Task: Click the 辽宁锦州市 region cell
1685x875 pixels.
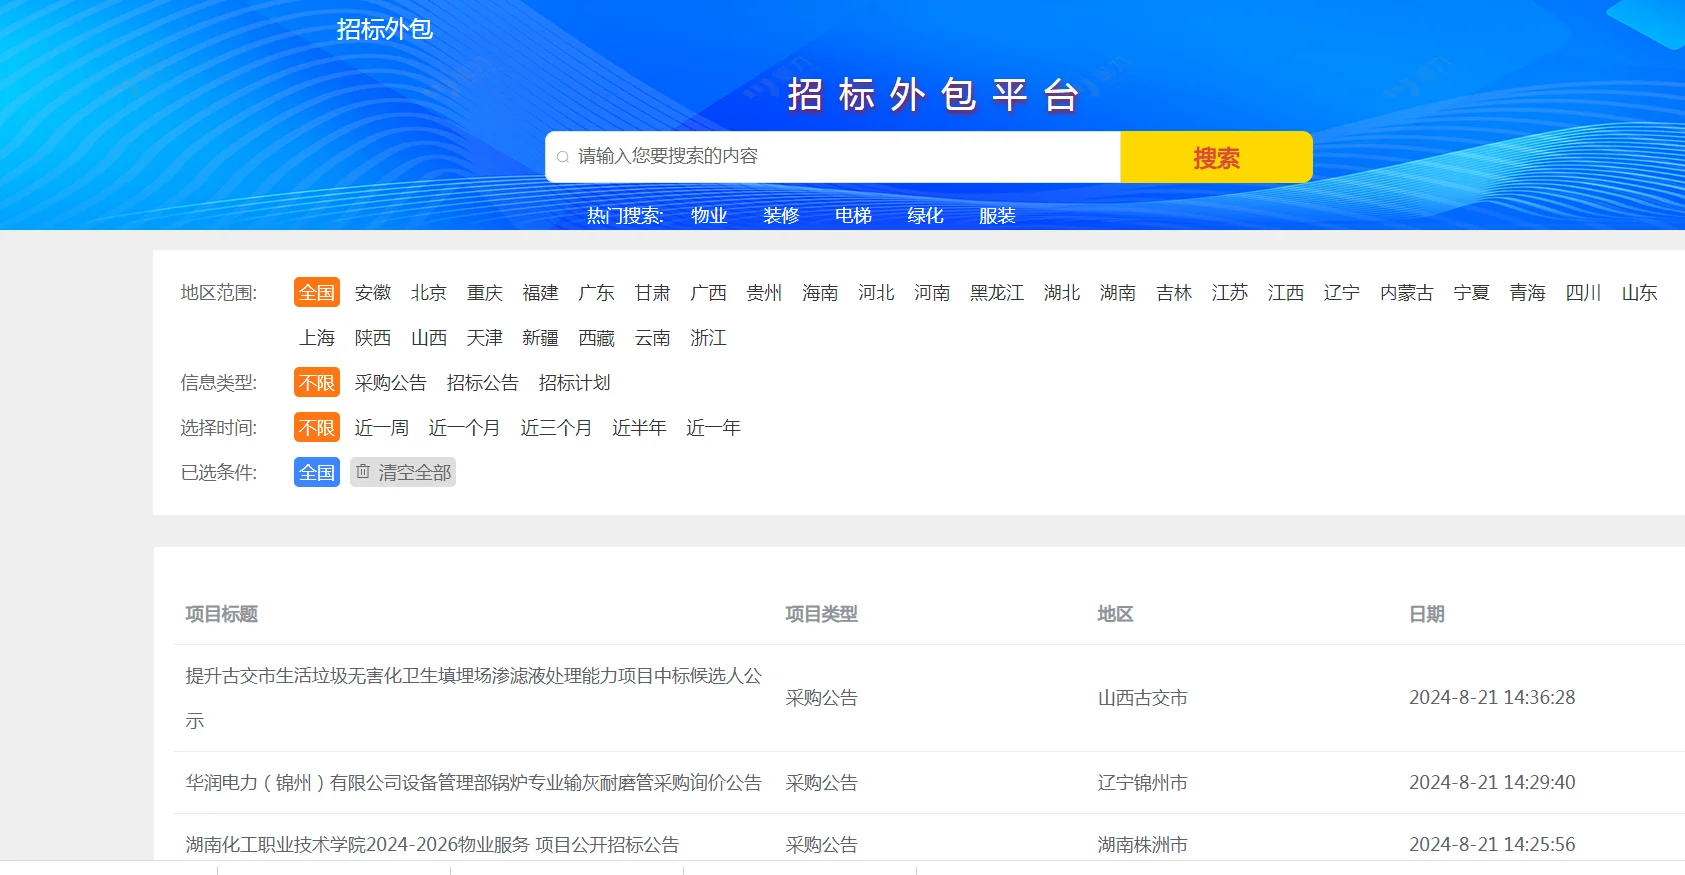Action: [x=1143, y=782]
